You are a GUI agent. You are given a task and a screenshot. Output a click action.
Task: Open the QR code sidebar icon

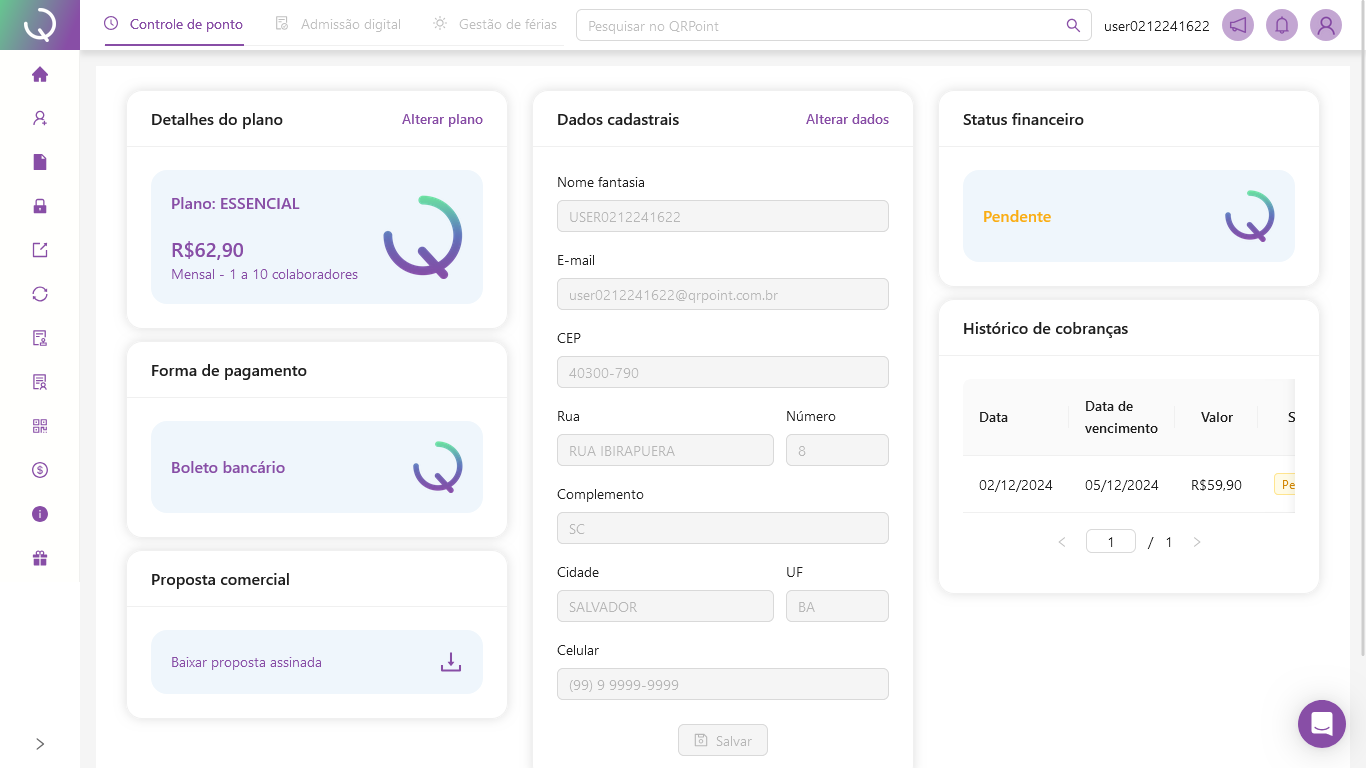pyautogui.click(x=40, y=426)
